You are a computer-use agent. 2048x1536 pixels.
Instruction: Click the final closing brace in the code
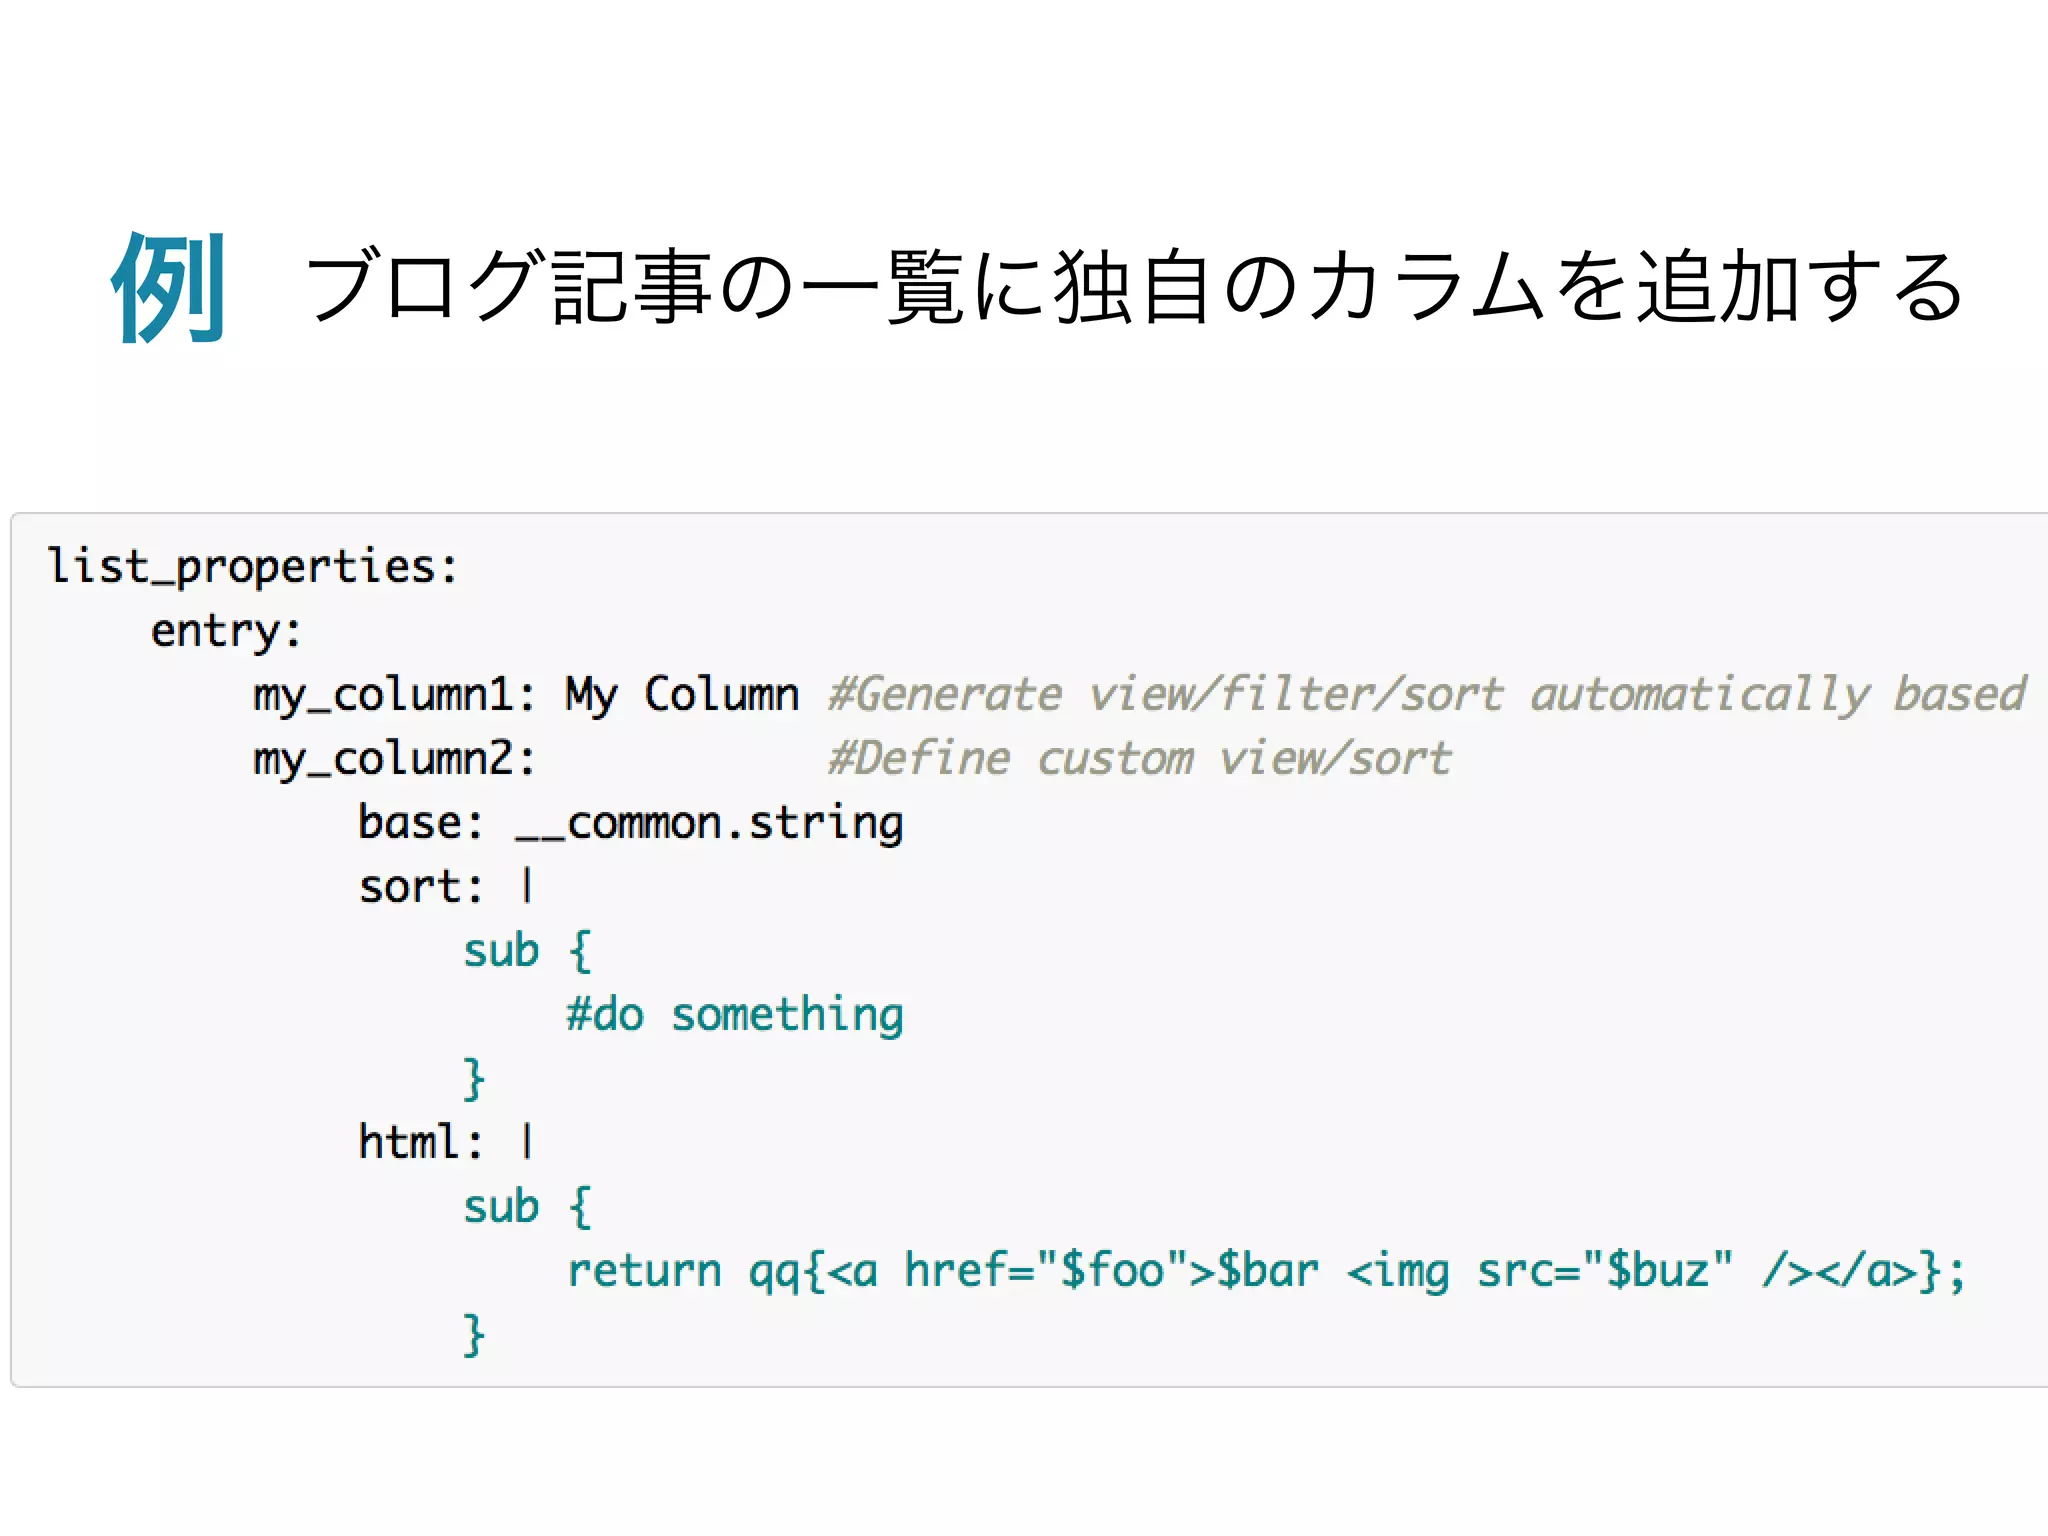(474, 1335)
